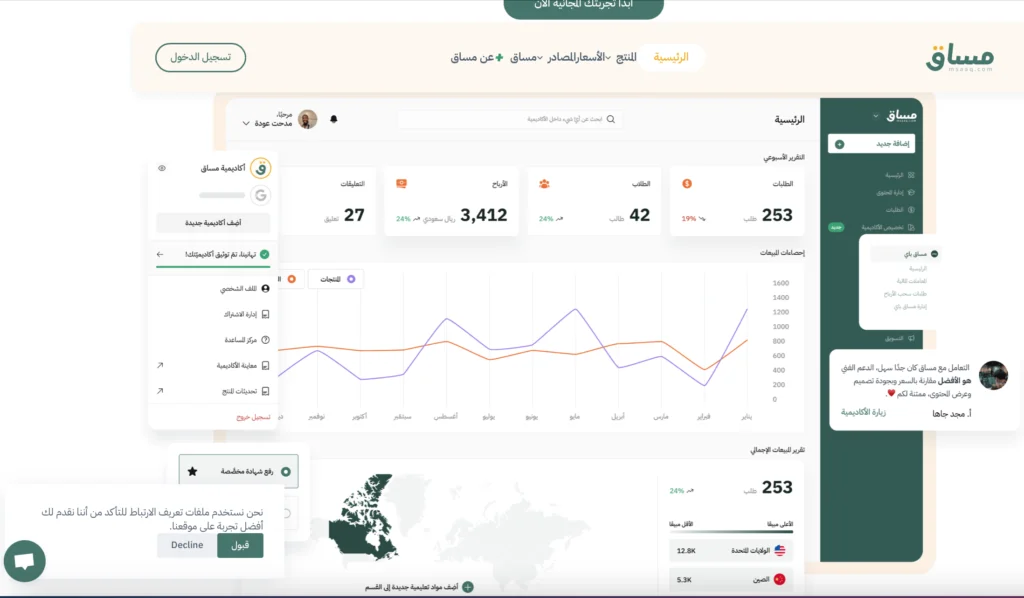The height and width of the screenshot is (598, 1024).
Task: Toggle المنتجات chart legend
Action: coord(336,279)
